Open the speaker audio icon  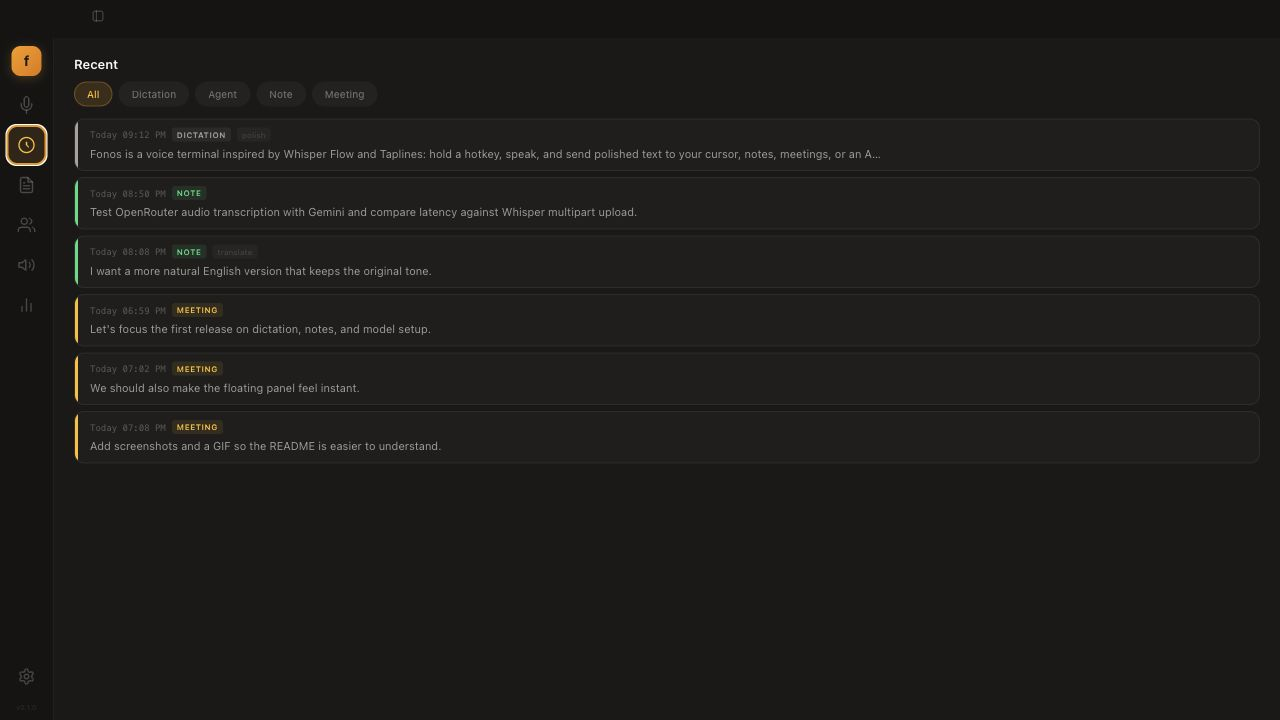pyautogui.click(x=26, y=265)
